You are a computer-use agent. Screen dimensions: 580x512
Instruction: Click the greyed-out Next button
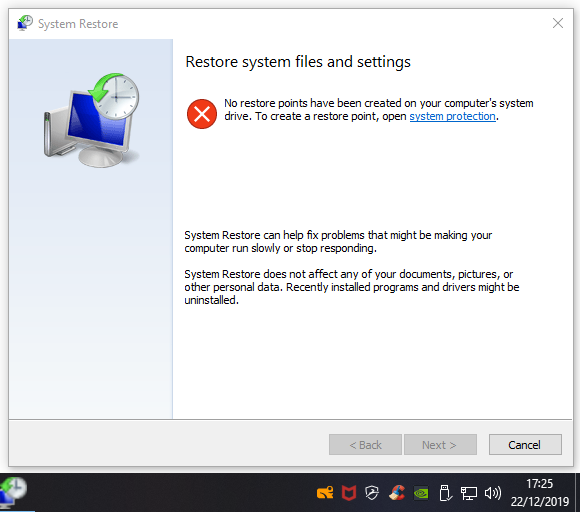tap(440, 445)
